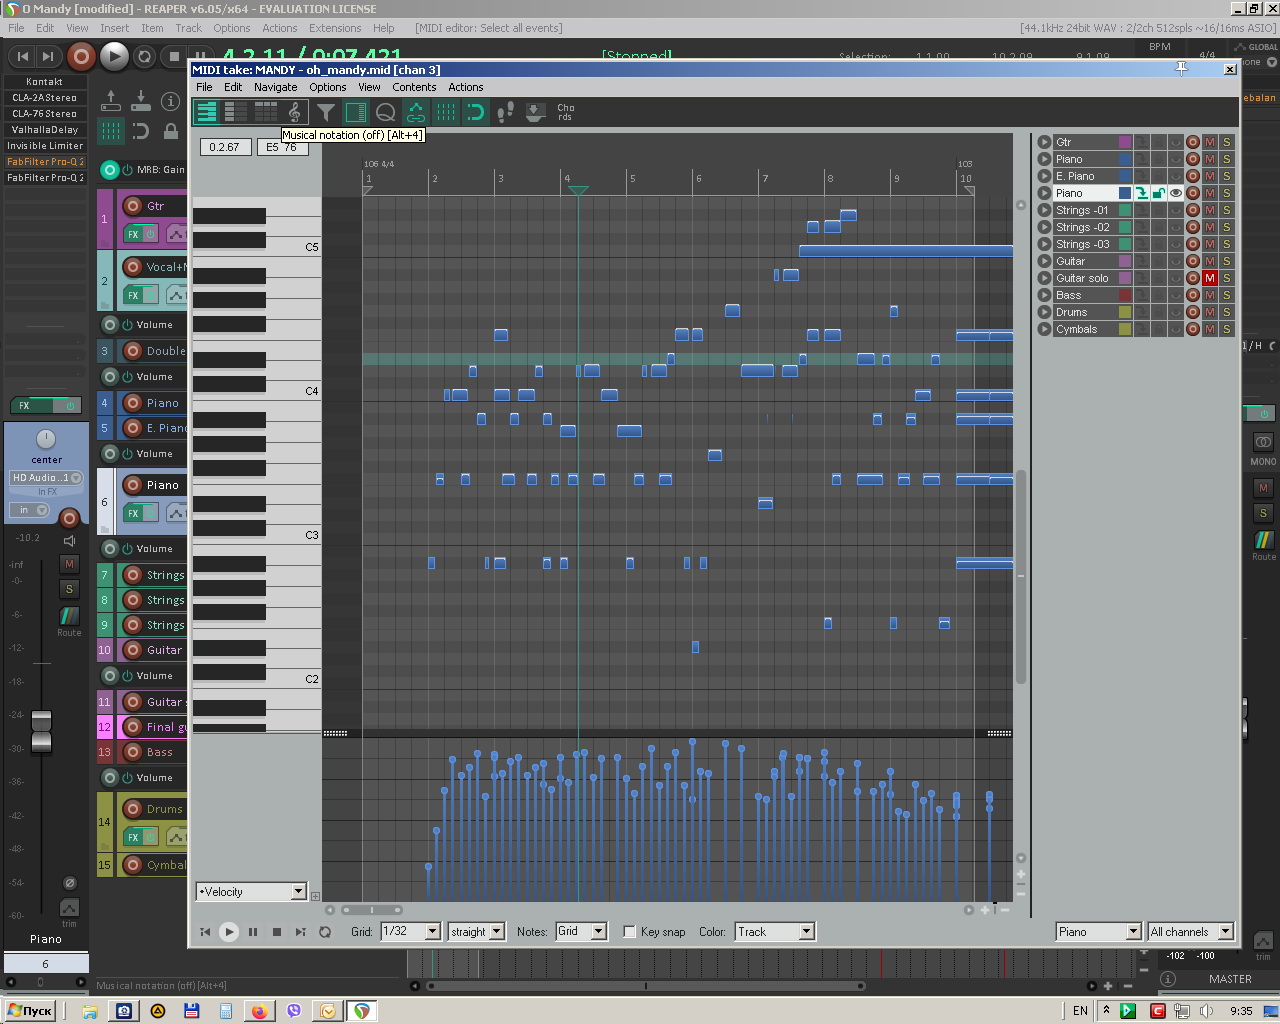Select Strings -02 in the track list
1280x1024 pixels.
point(1083,227)
